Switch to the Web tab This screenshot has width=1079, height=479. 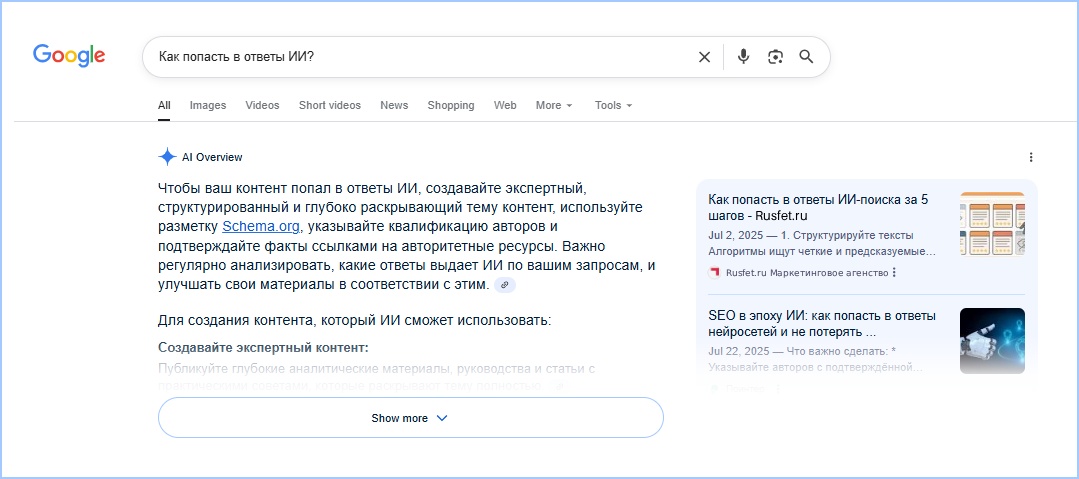505,105
